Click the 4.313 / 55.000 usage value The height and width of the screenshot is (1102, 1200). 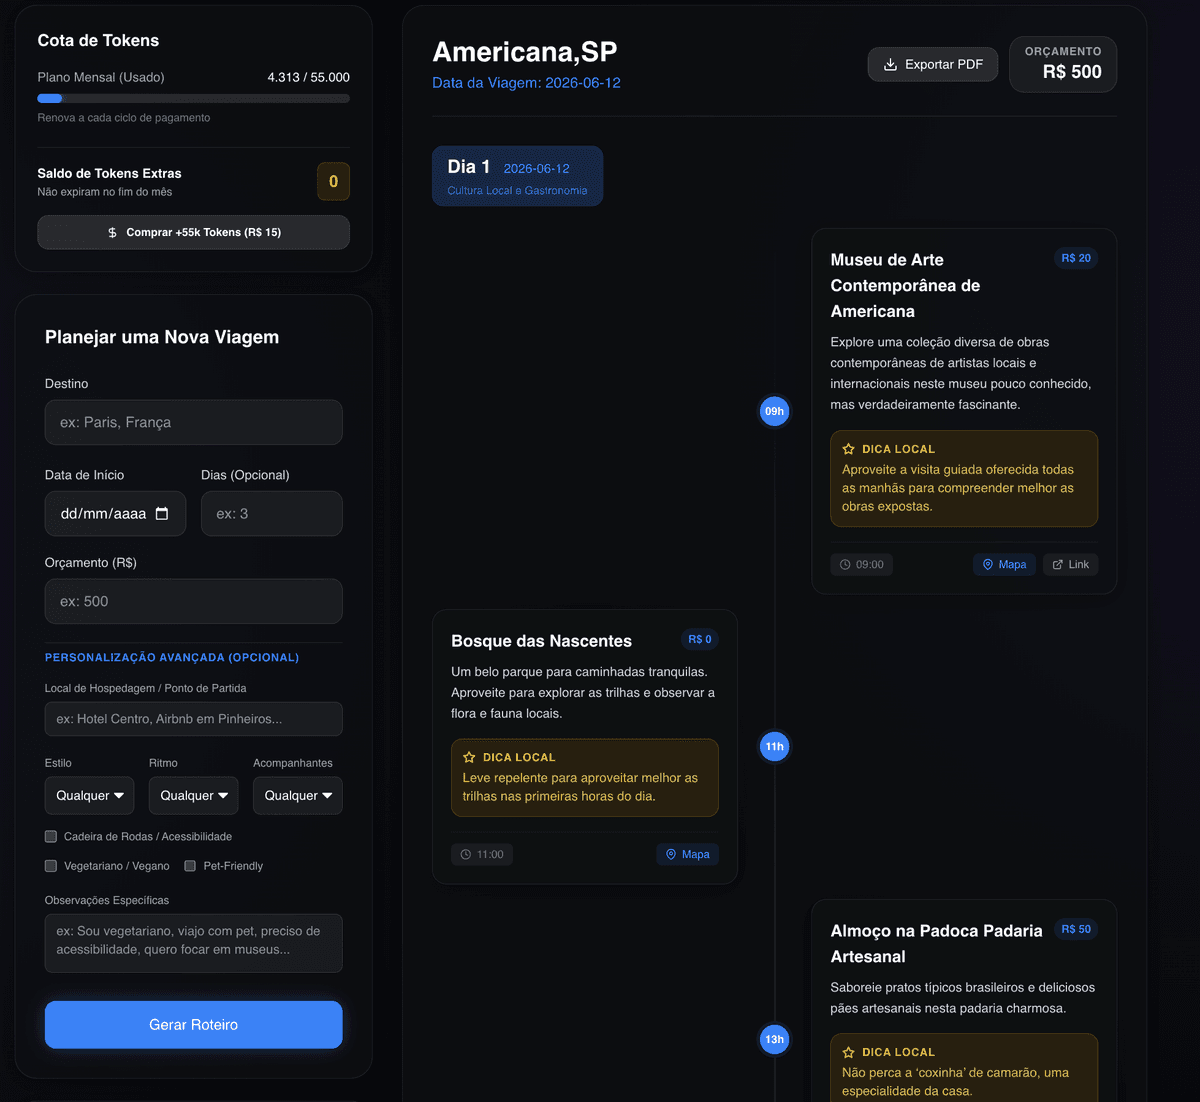pyautogui.click(x=308, y=77)
